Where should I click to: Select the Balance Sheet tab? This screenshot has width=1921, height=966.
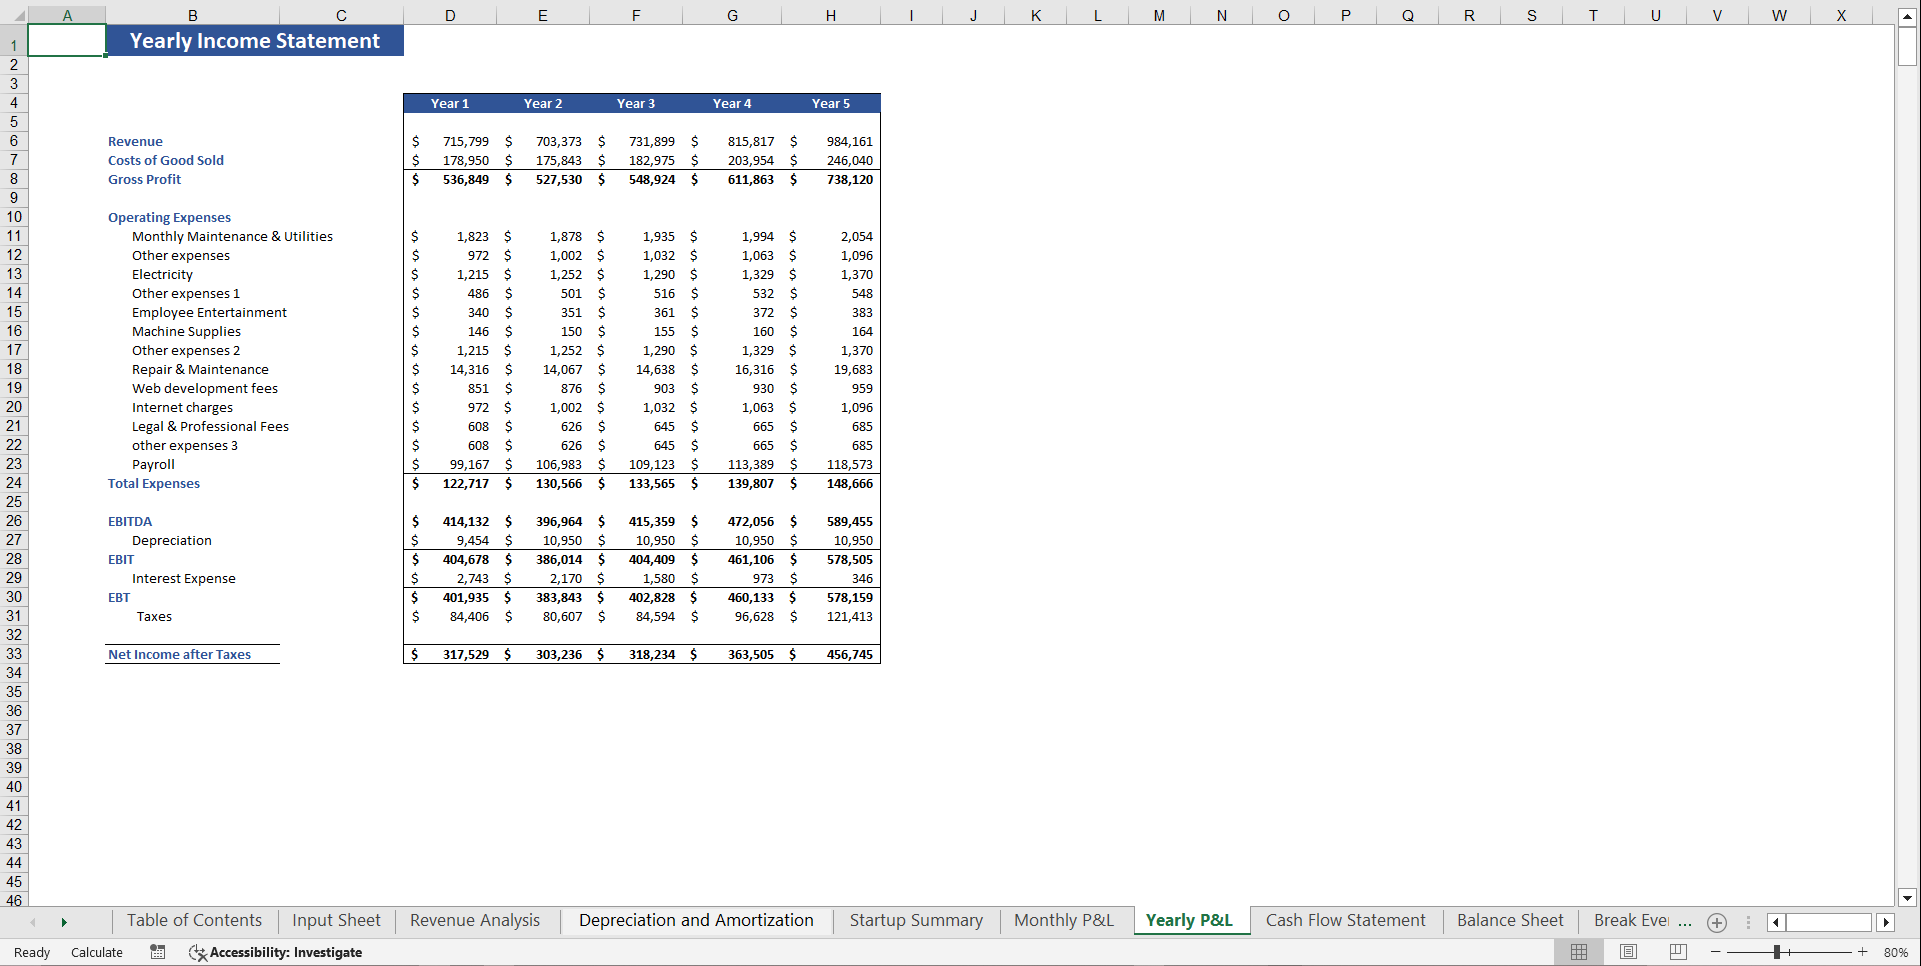(1510, 920)
